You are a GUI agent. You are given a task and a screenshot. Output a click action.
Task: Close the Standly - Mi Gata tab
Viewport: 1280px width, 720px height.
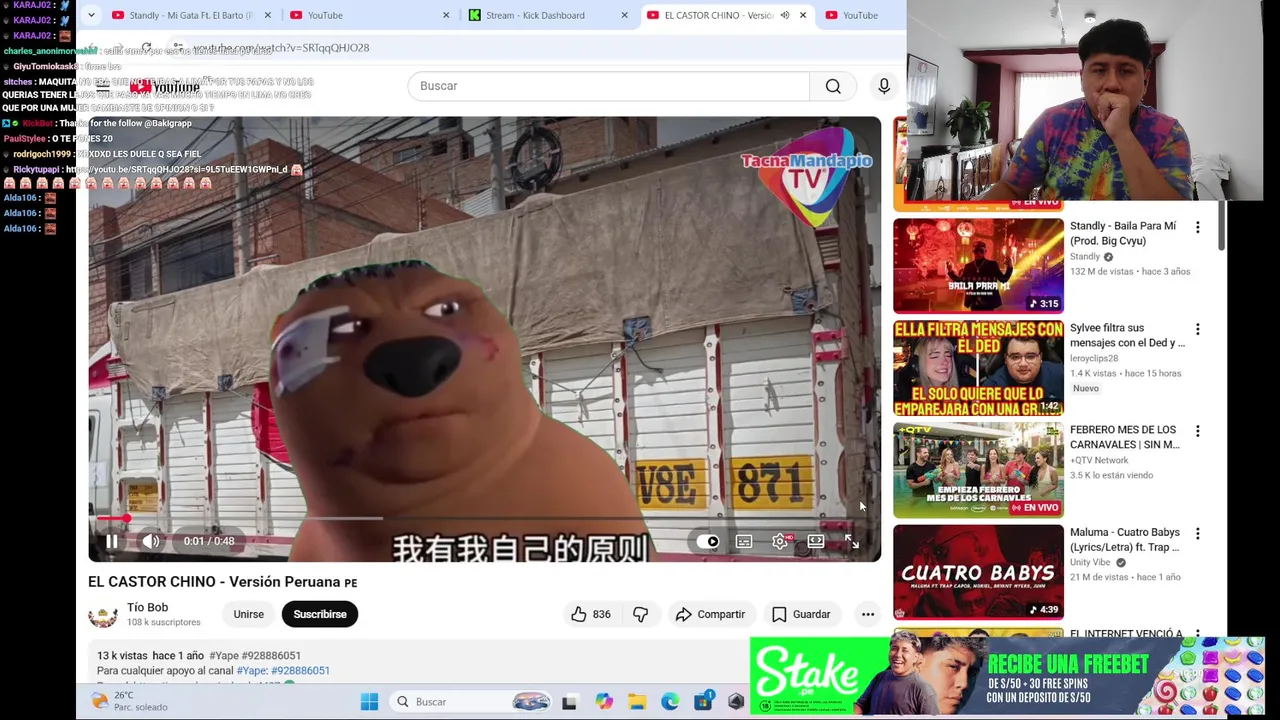[267, 15]
